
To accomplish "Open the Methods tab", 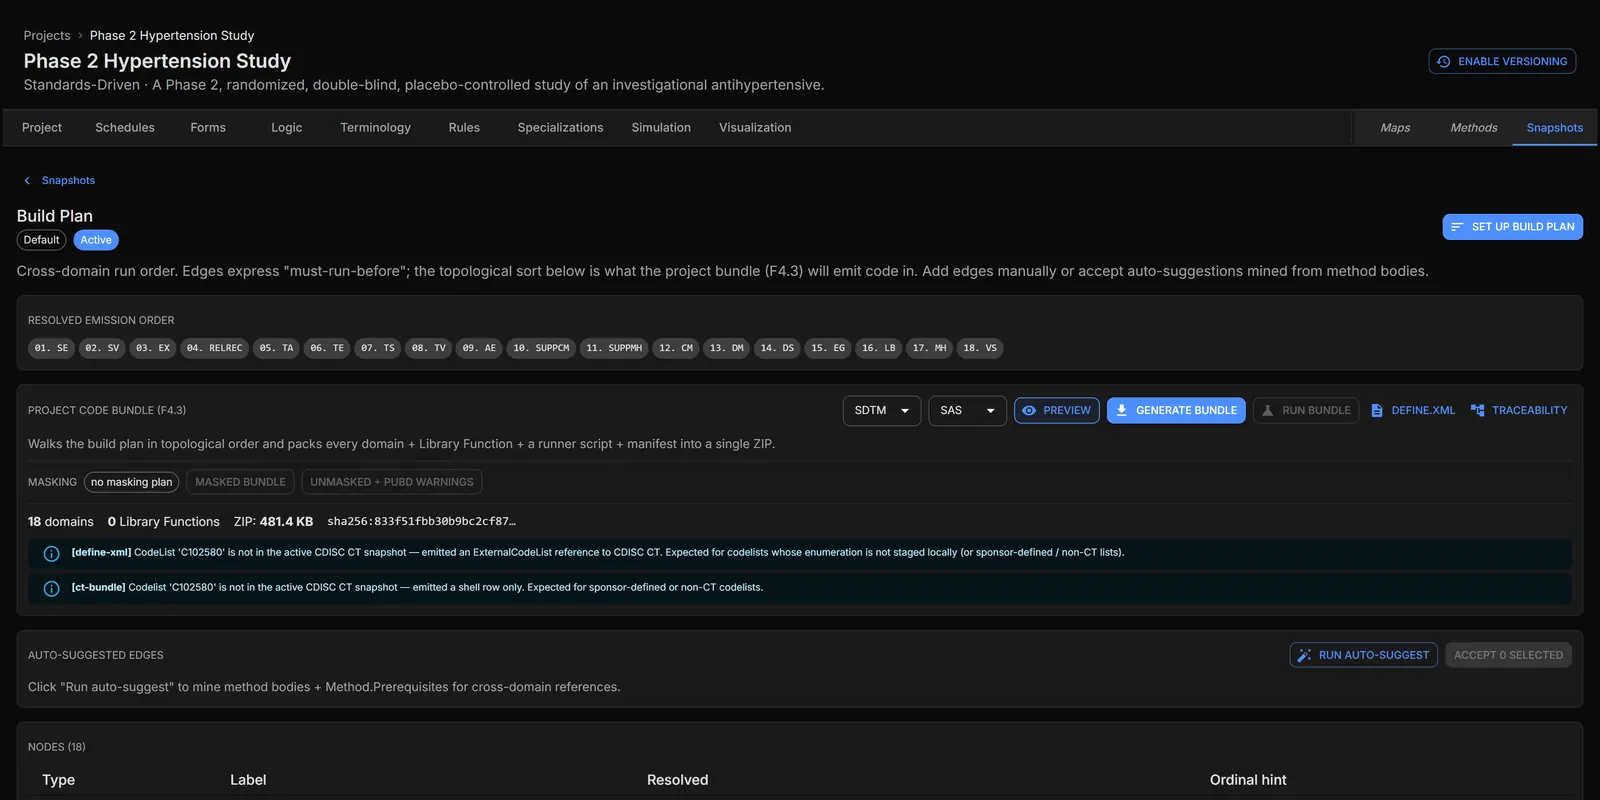I will click(1474, 128).
